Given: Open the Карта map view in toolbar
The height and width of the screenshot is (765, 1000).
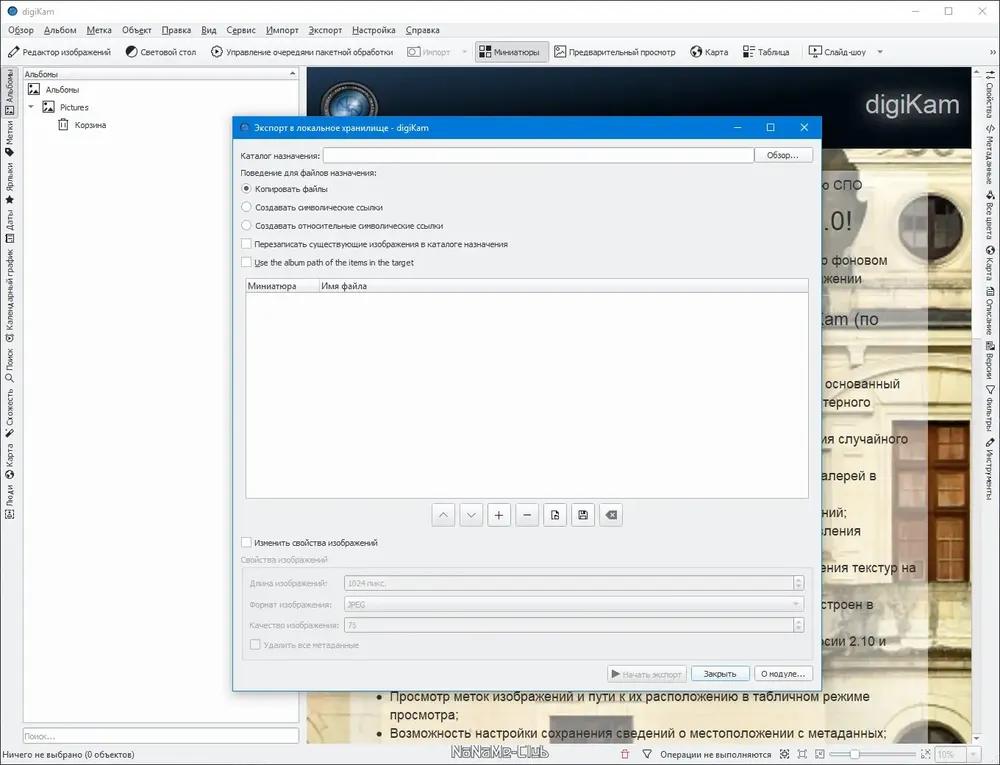Looking at the screenshot, I should click(708, 52).
